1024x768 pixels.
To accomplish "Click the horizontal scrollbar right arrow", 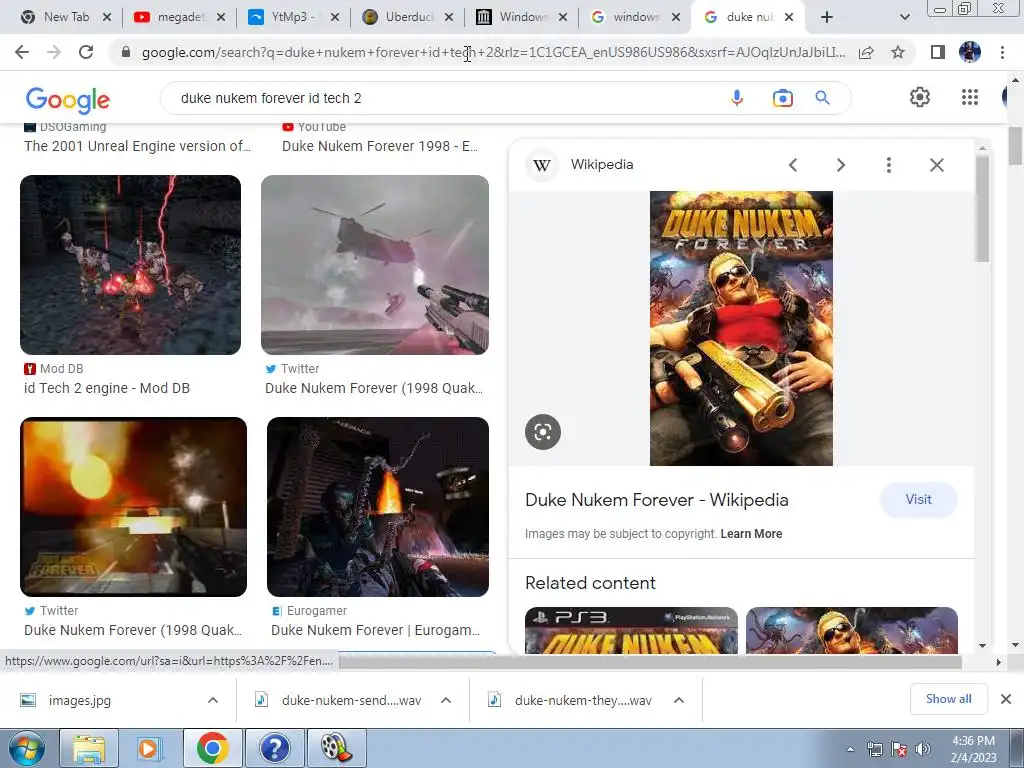I will tap(998, 662).
